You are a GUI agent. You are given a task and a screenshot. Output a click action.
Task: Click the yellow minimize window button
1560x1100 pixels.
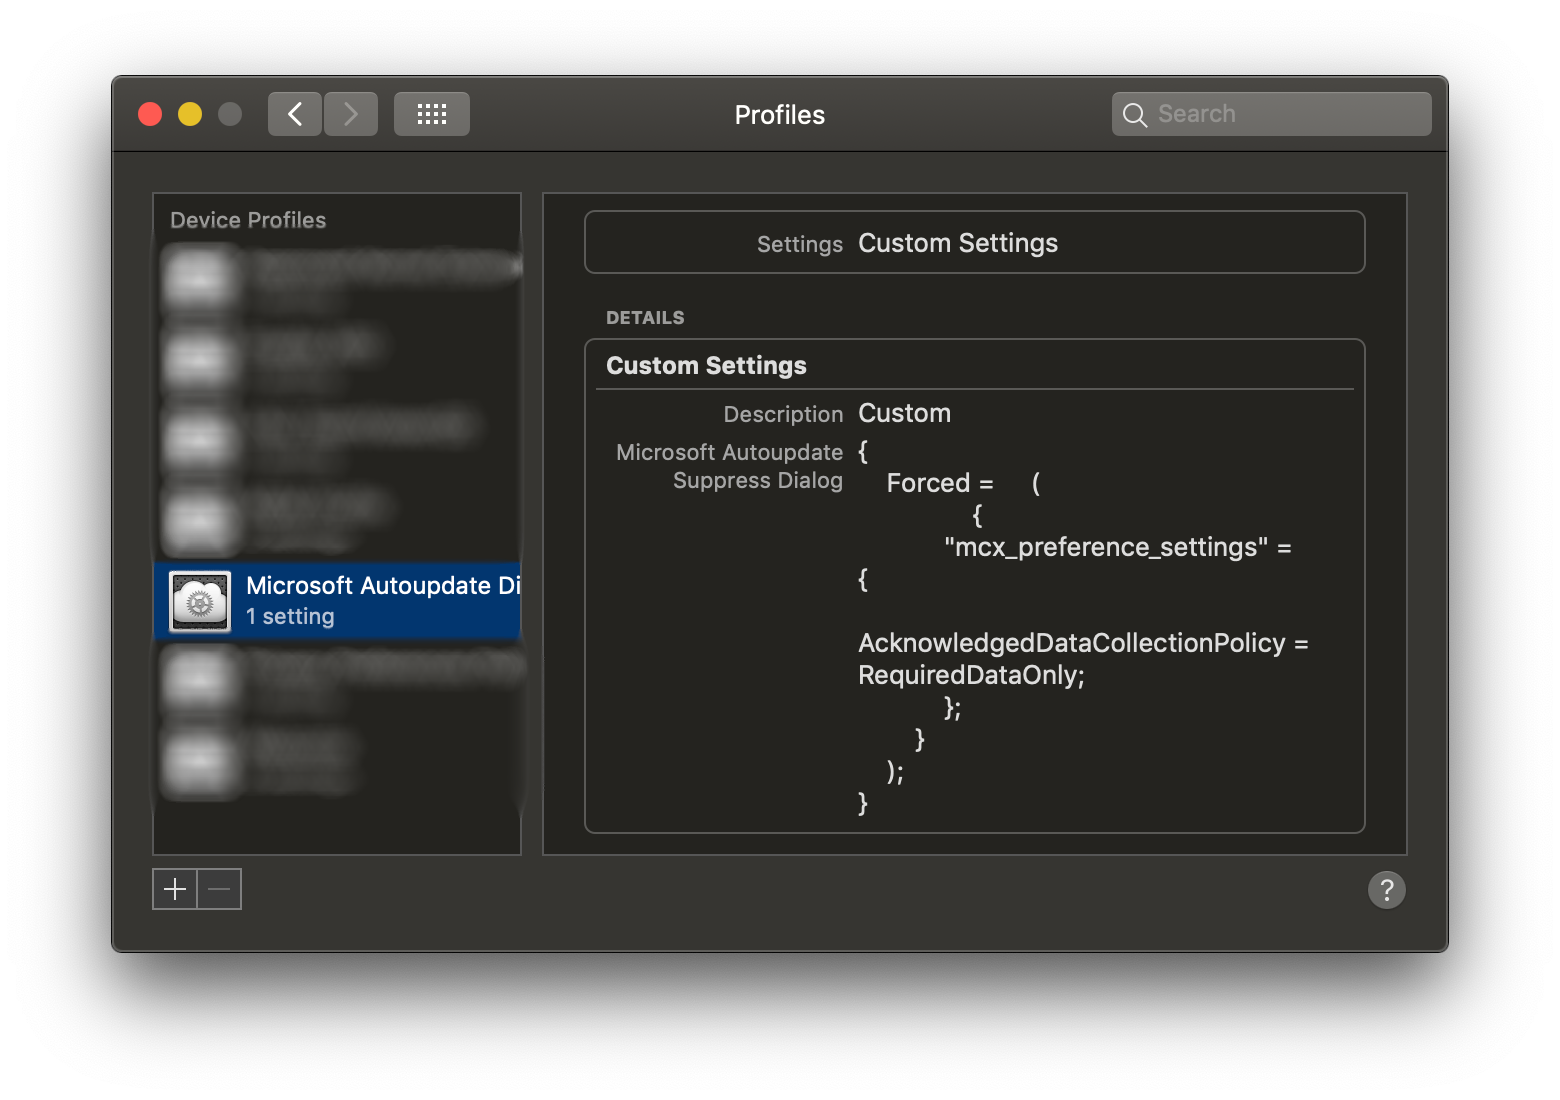(x=190, y=114)
